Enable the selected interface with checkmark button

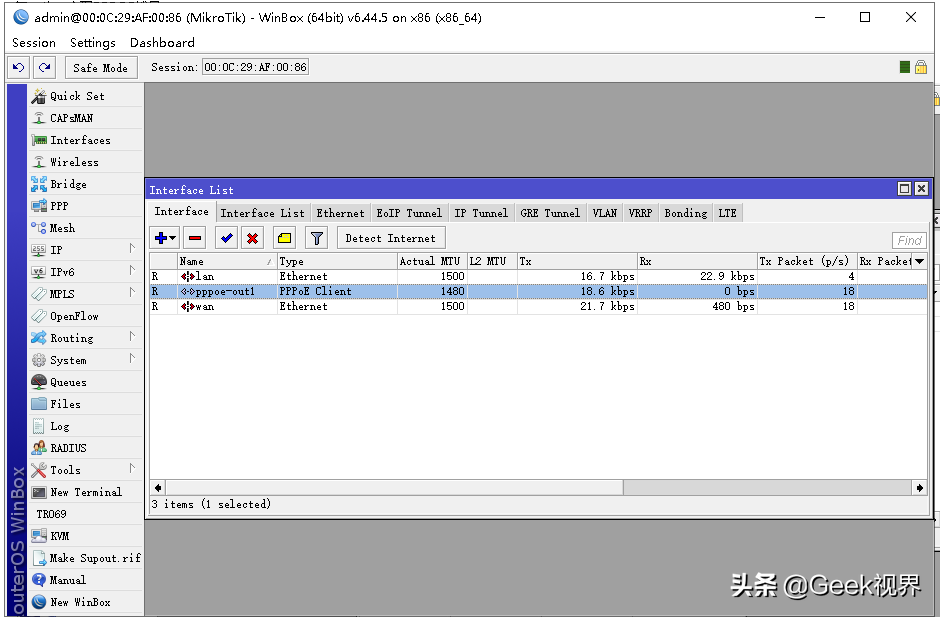[227, 238]
